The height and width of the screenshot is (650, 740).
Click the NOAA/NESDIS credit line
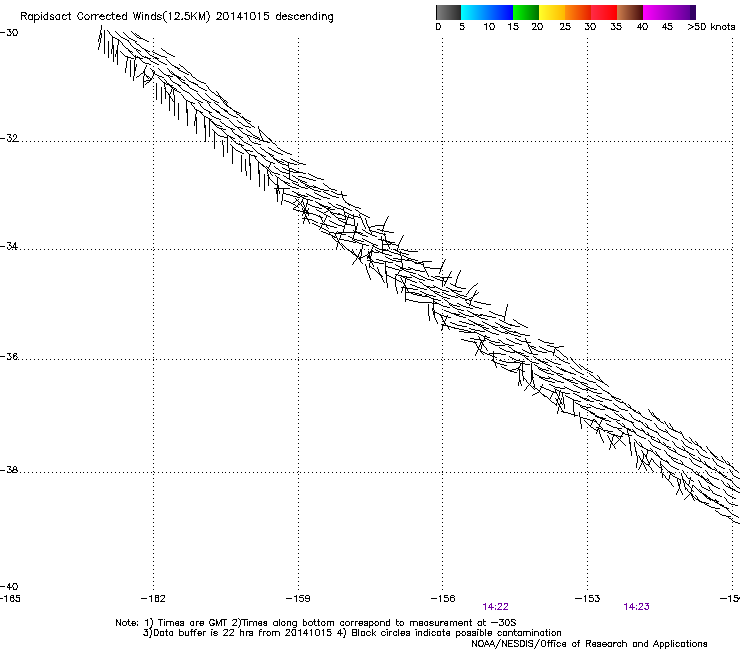tap(589, 644)
